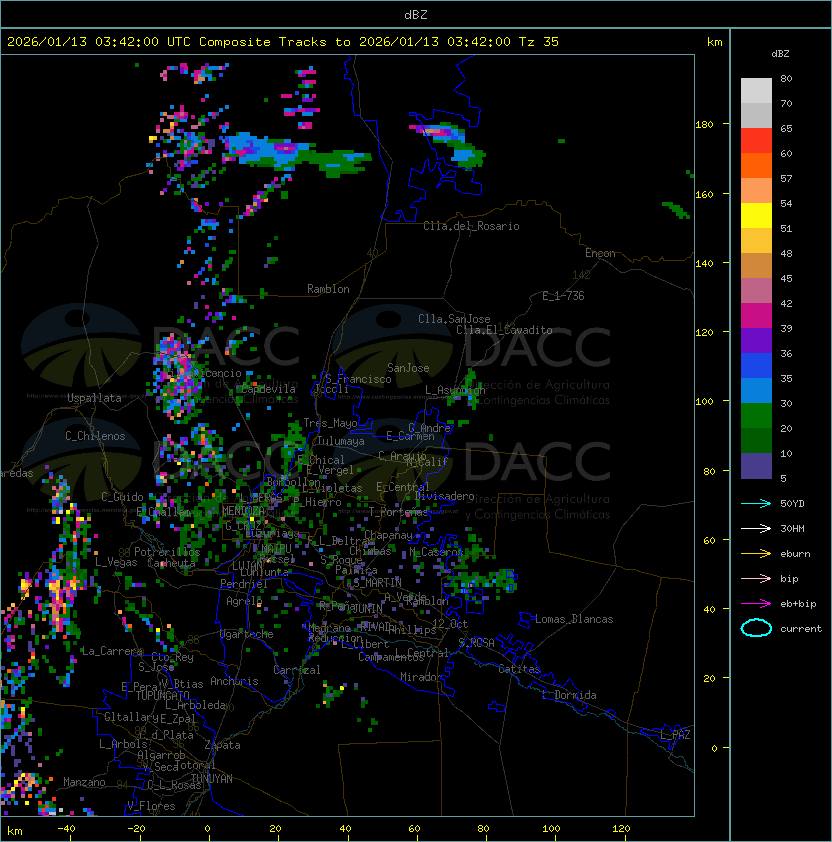
Task: Click the cyan 50YD arrow in legend
Action: click(x=756, y=503)
